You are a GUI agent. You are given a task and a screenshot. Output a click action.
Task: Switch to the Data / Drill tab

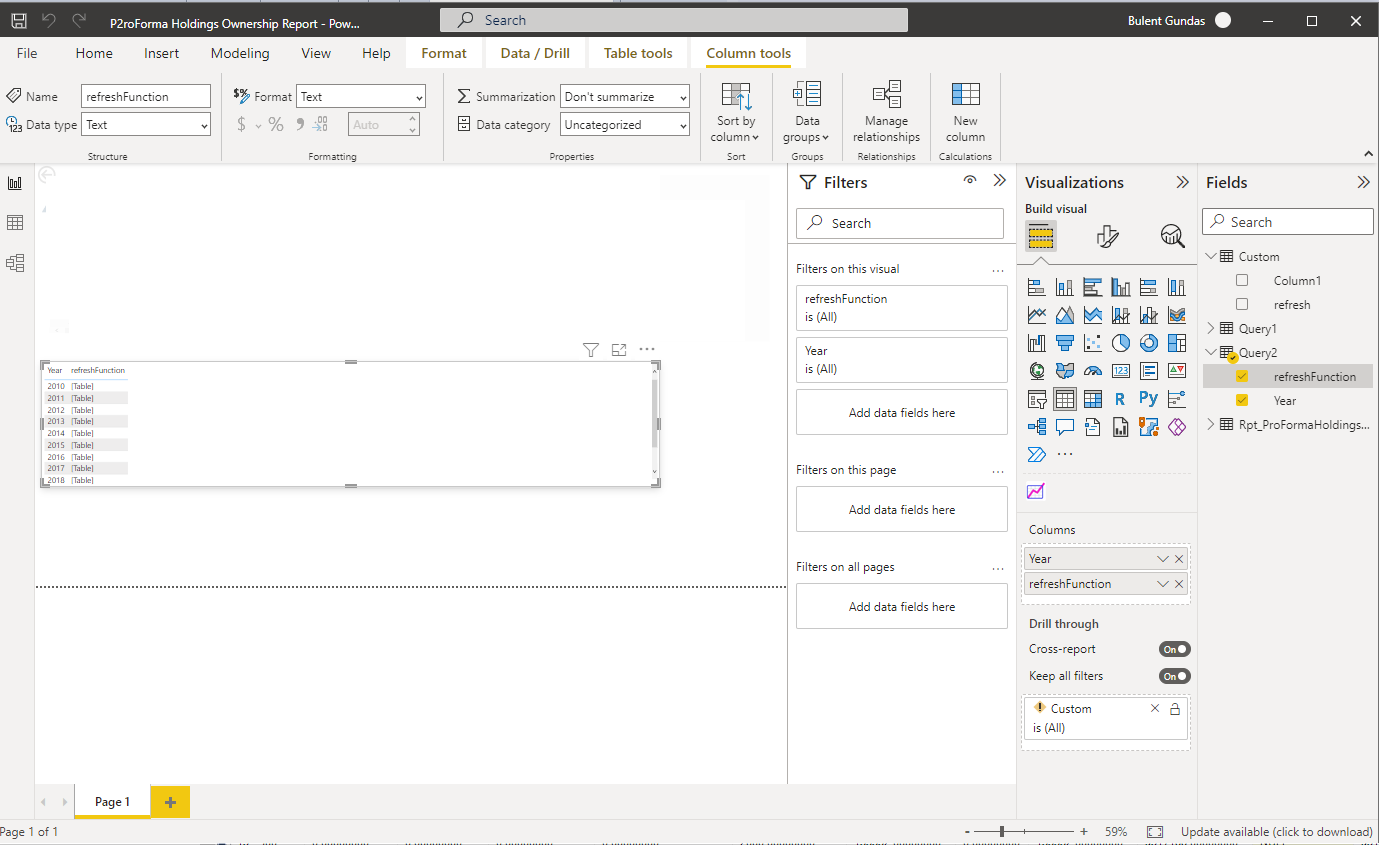535,53
